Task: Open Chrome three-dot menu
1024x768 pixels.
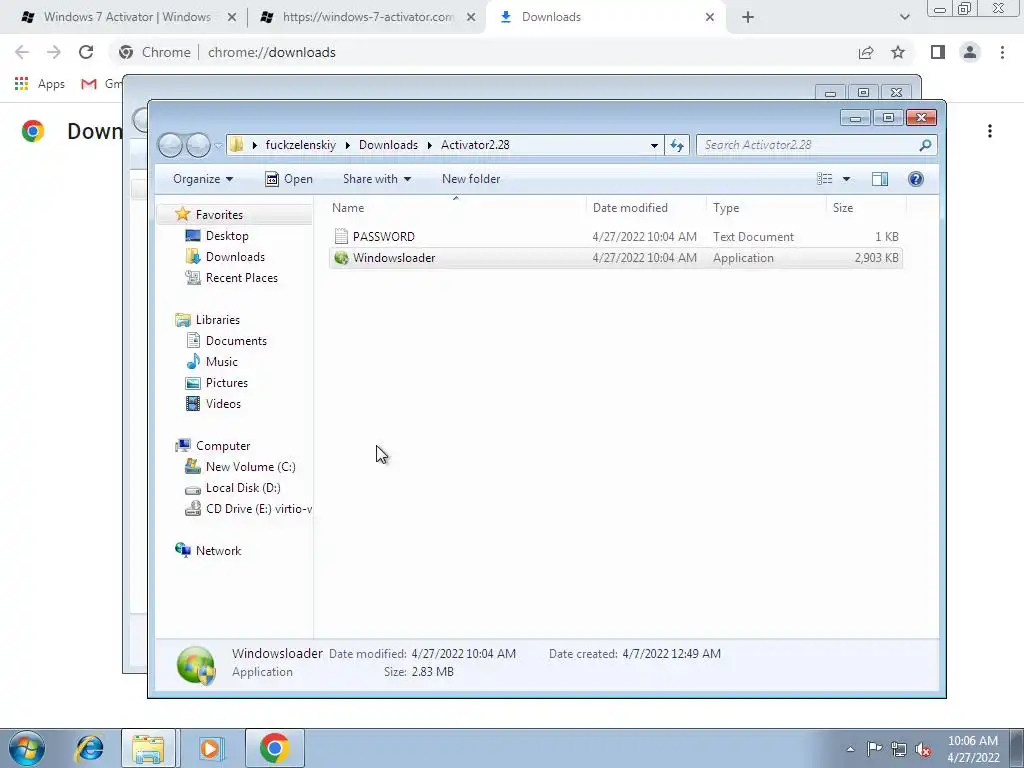Action: pos(1002,52)
